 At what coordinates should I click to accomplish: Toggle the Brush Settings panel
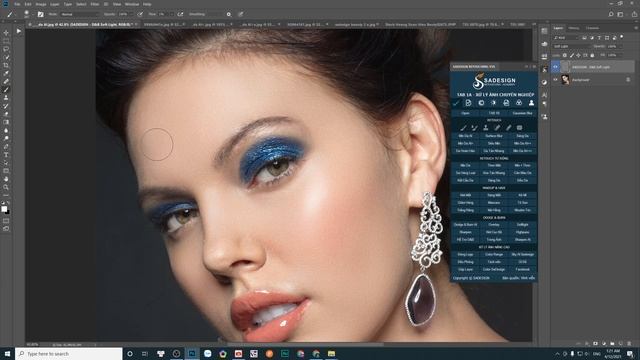pos(40,14)
